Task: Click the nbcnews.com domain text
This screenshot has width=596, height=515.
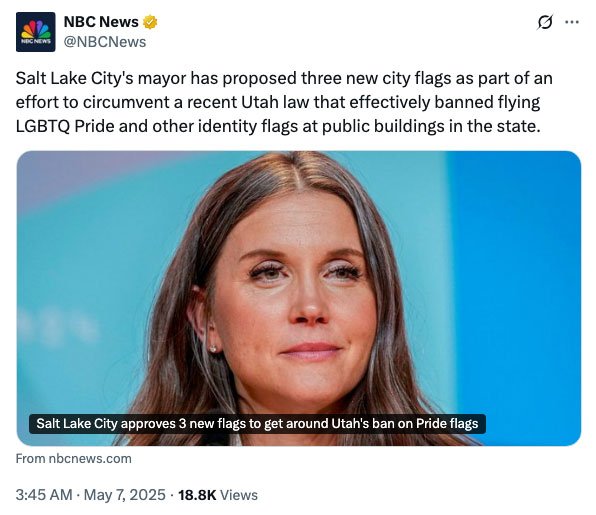Action: click(x=90, y=459)
